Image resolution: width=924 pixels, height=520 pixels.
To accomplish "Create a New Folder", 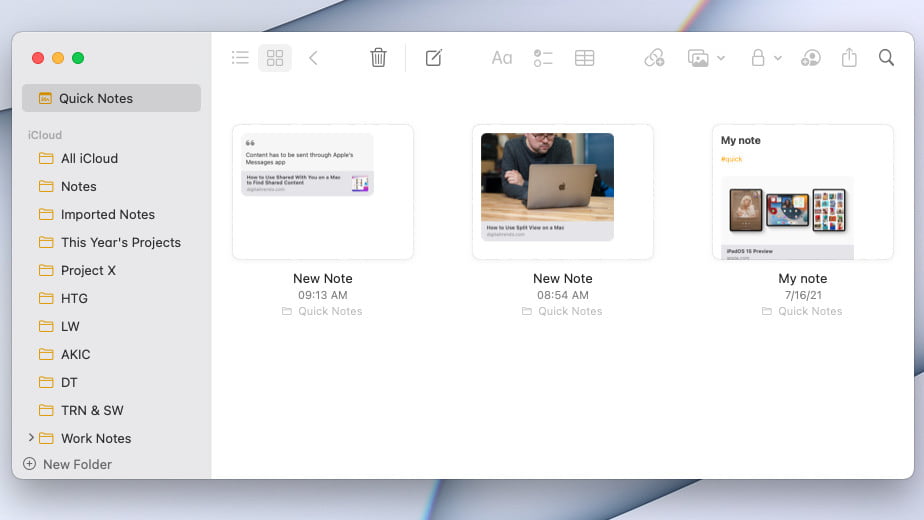I will pos(67,464).
